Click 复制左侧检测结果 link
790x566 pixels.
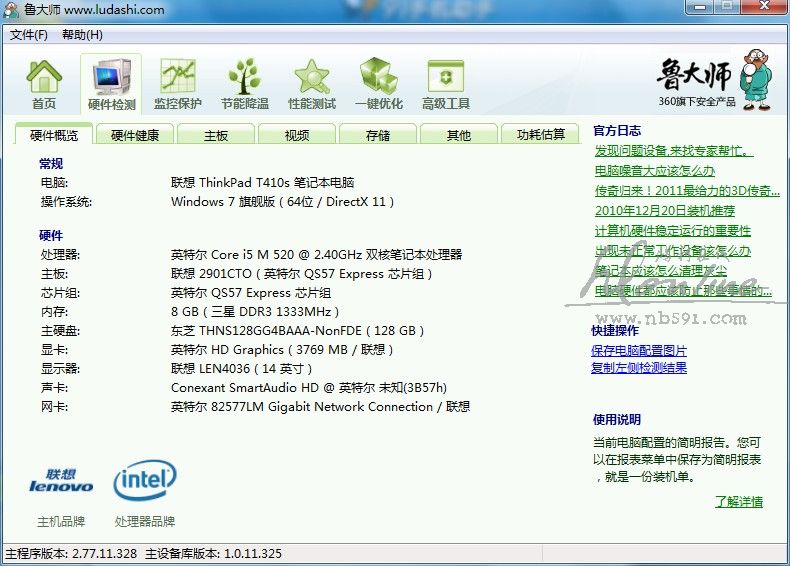(x=639, y=368)
